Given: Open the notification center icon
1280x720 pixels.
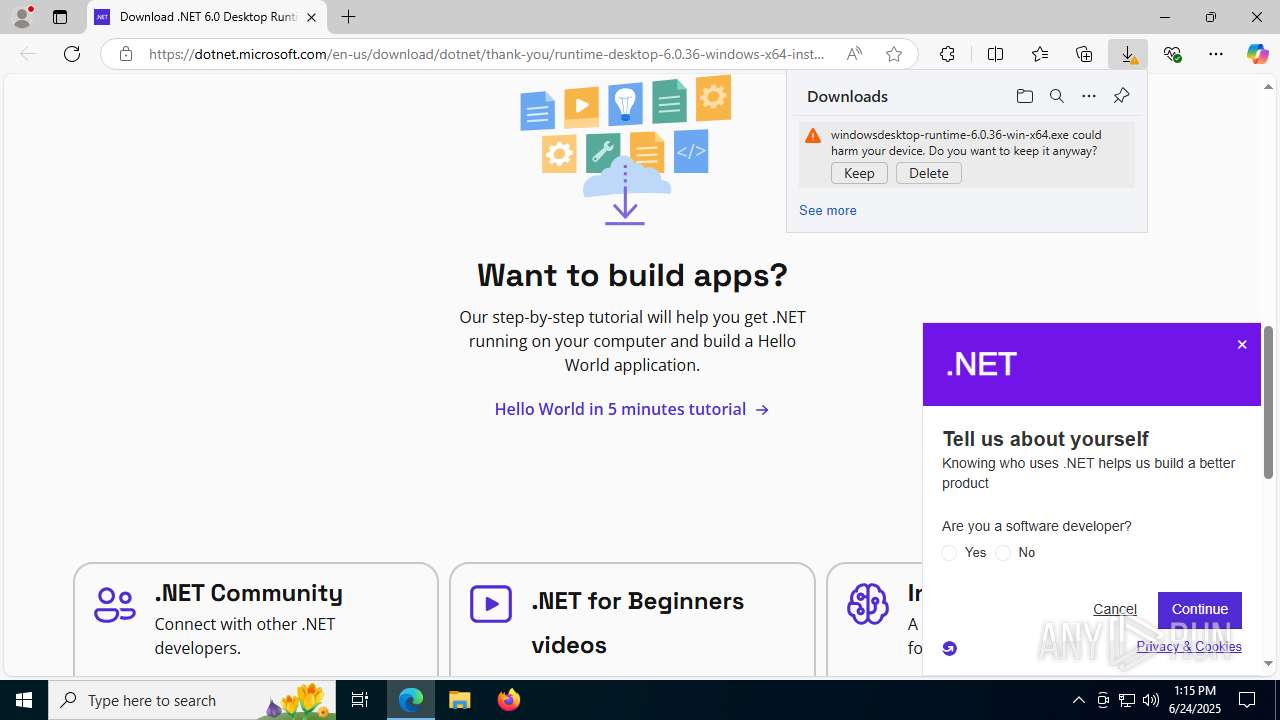Looking at the screenshot, I should pyautogui.click(x=1247, y=700).
